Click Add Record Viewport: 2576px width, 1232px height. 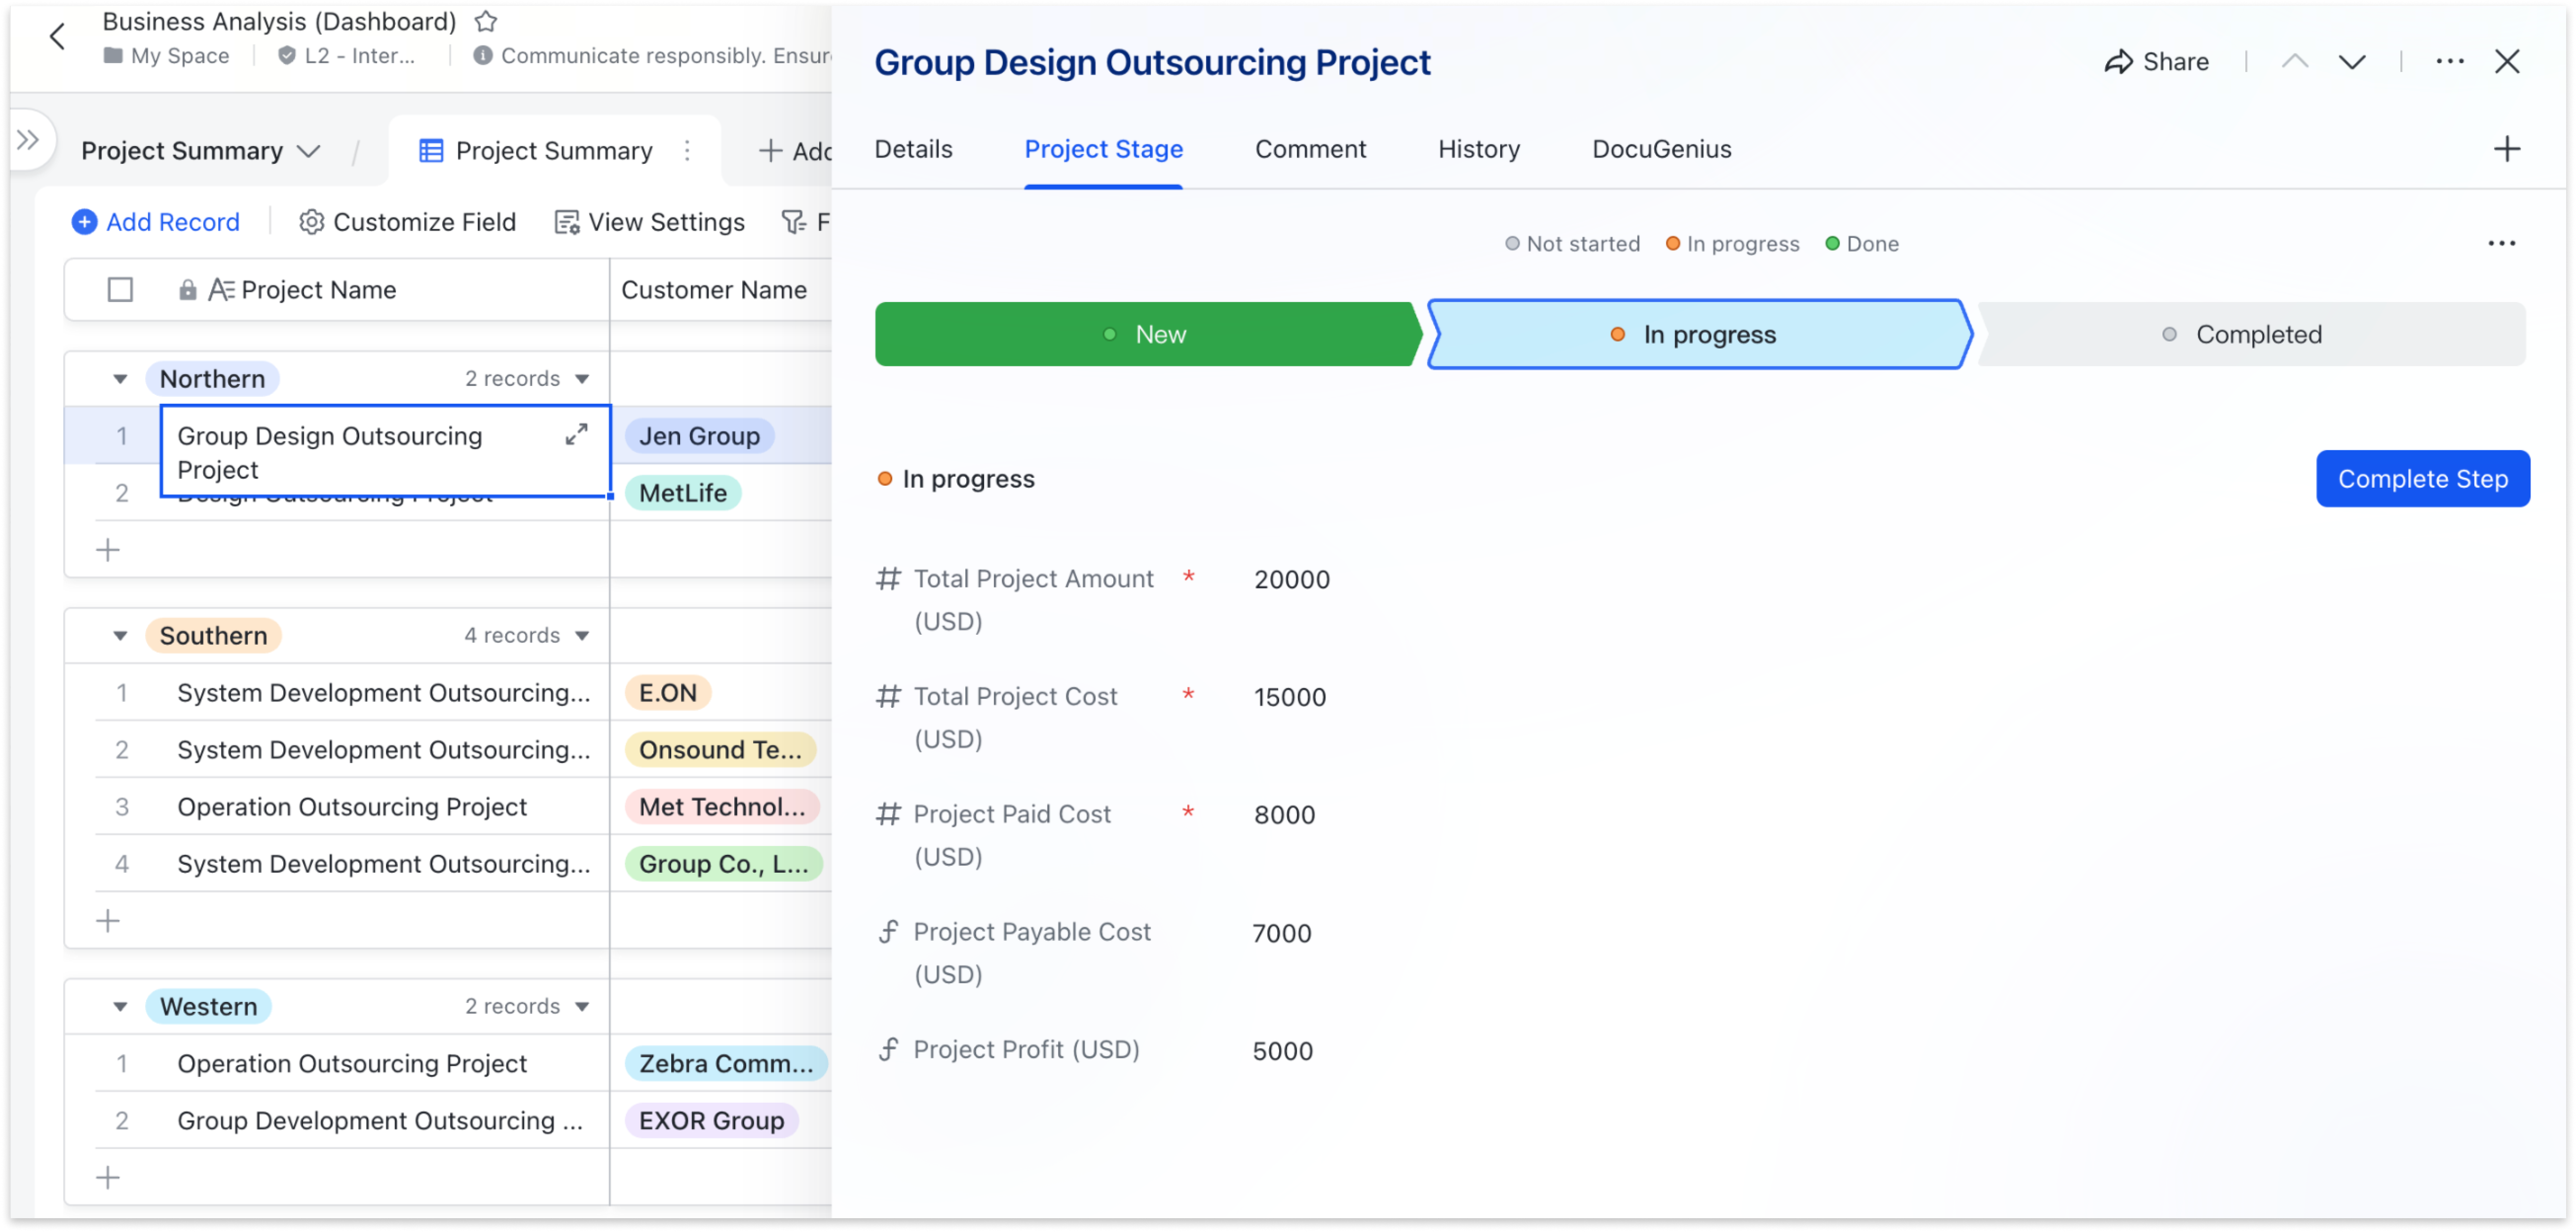156,221
